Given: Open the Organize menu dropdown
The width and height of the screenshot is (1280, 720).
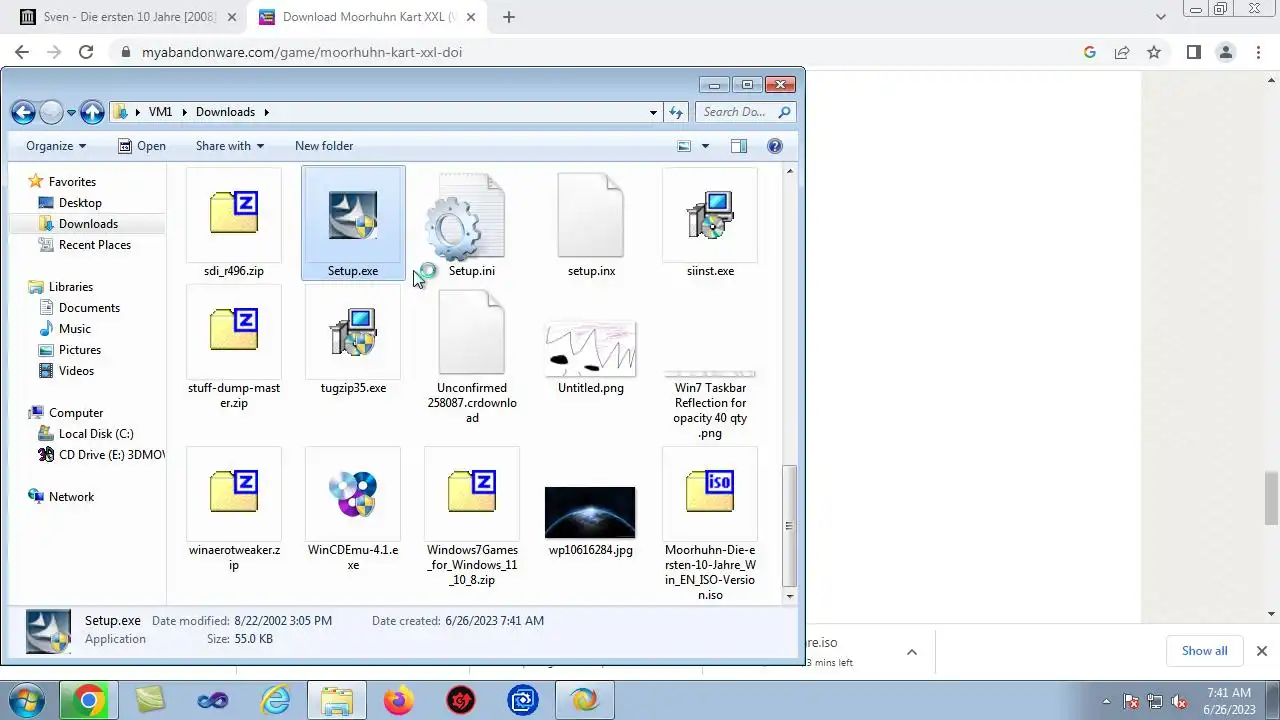Looking at the screenshot, I should pyautogui.click(x=56, y=146).
